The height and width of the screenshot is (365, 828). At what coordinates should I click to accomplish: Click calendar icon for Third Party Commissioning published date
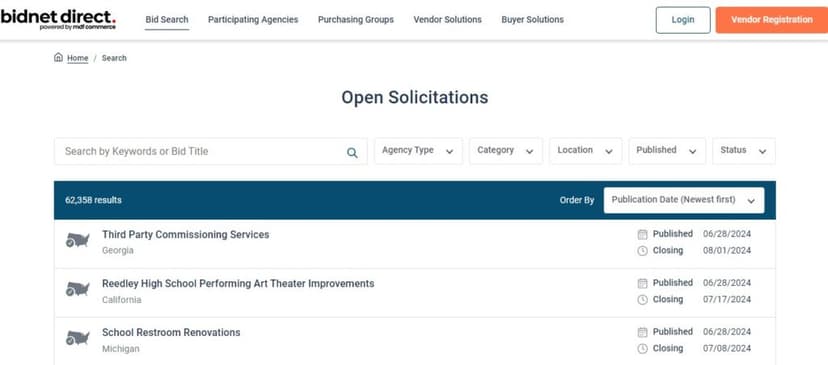pyautogui.click(x=642, y=234)
